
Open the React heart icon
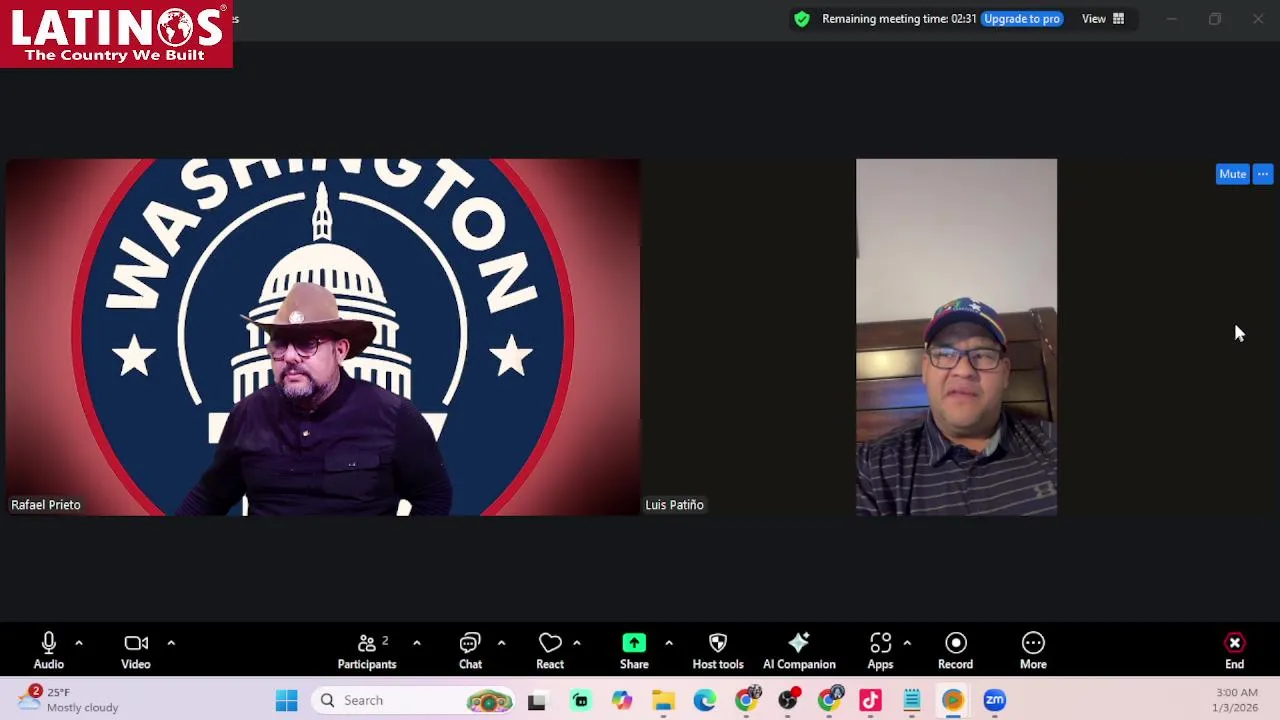coord(550,650)
